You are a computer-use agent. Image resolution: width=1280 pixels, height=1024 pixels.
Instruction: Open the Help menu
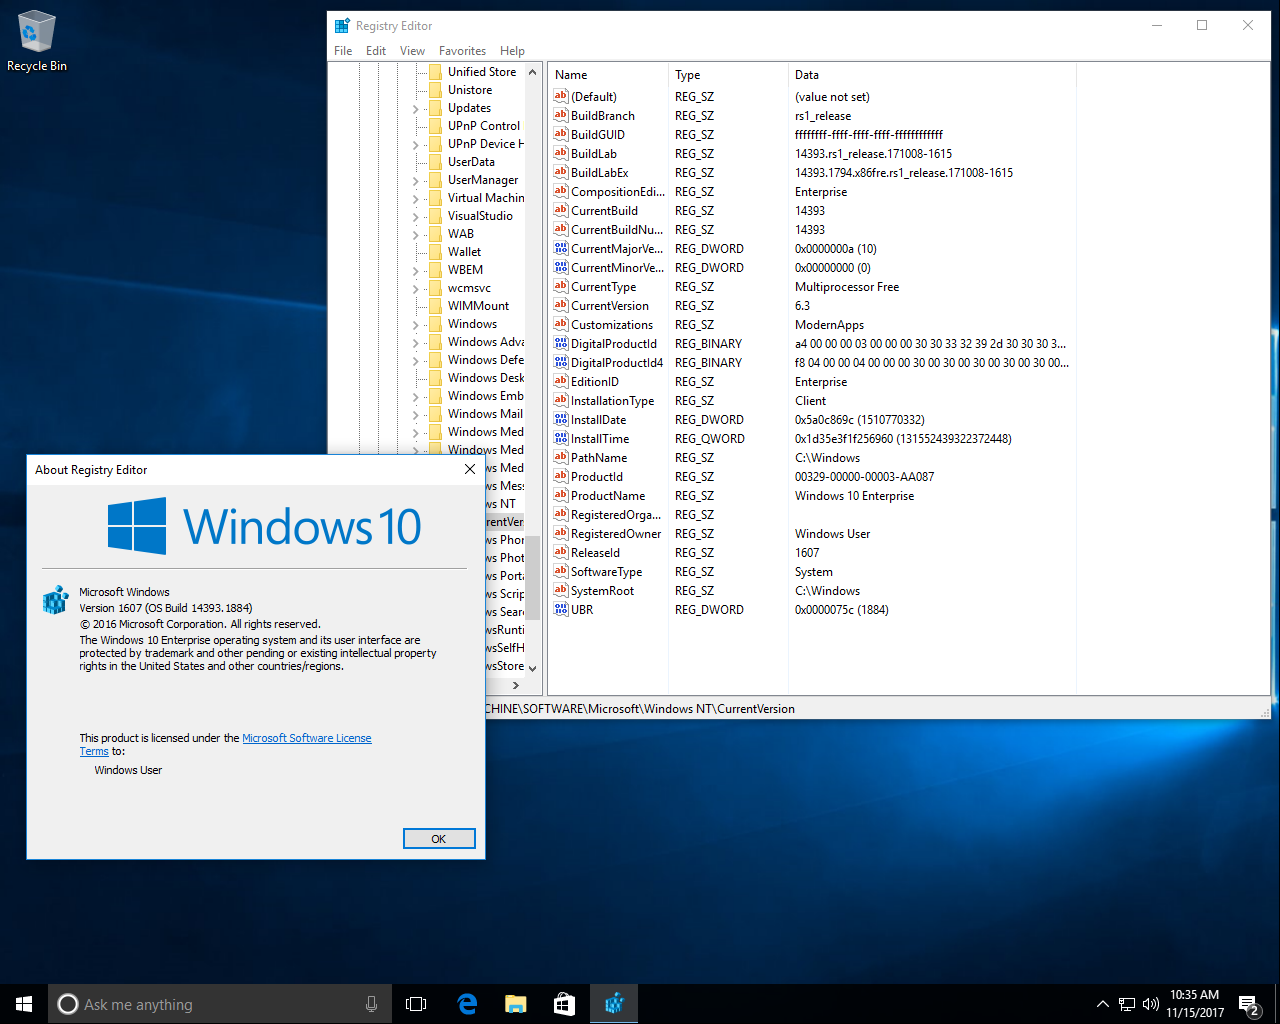pyautogui.click(x=512, y=51)
